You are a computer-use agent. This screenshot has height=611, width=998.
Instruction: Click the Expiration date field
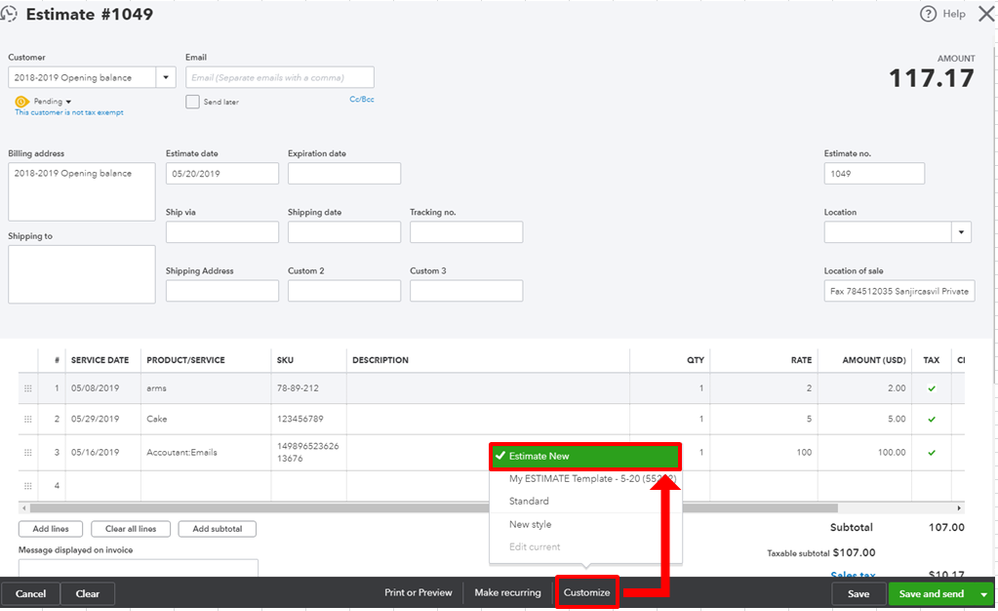coord(344,174)
